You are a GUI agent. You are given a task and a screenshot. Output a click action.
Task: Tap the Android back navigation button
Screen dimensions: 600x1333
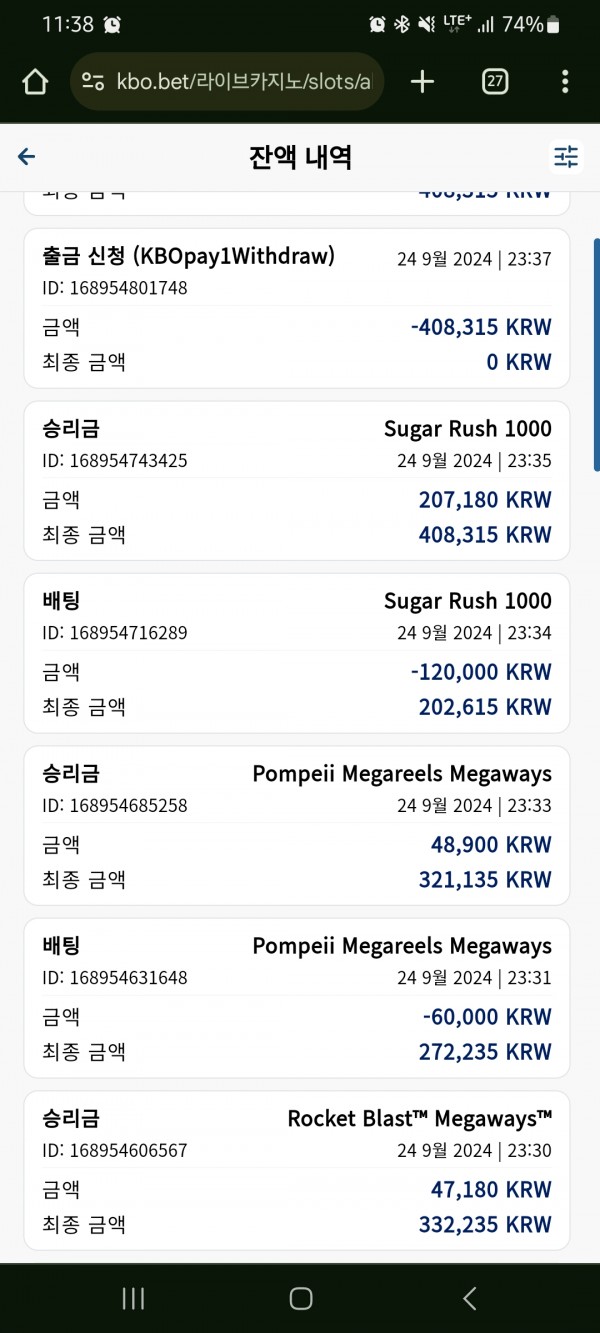(469, 1298)
